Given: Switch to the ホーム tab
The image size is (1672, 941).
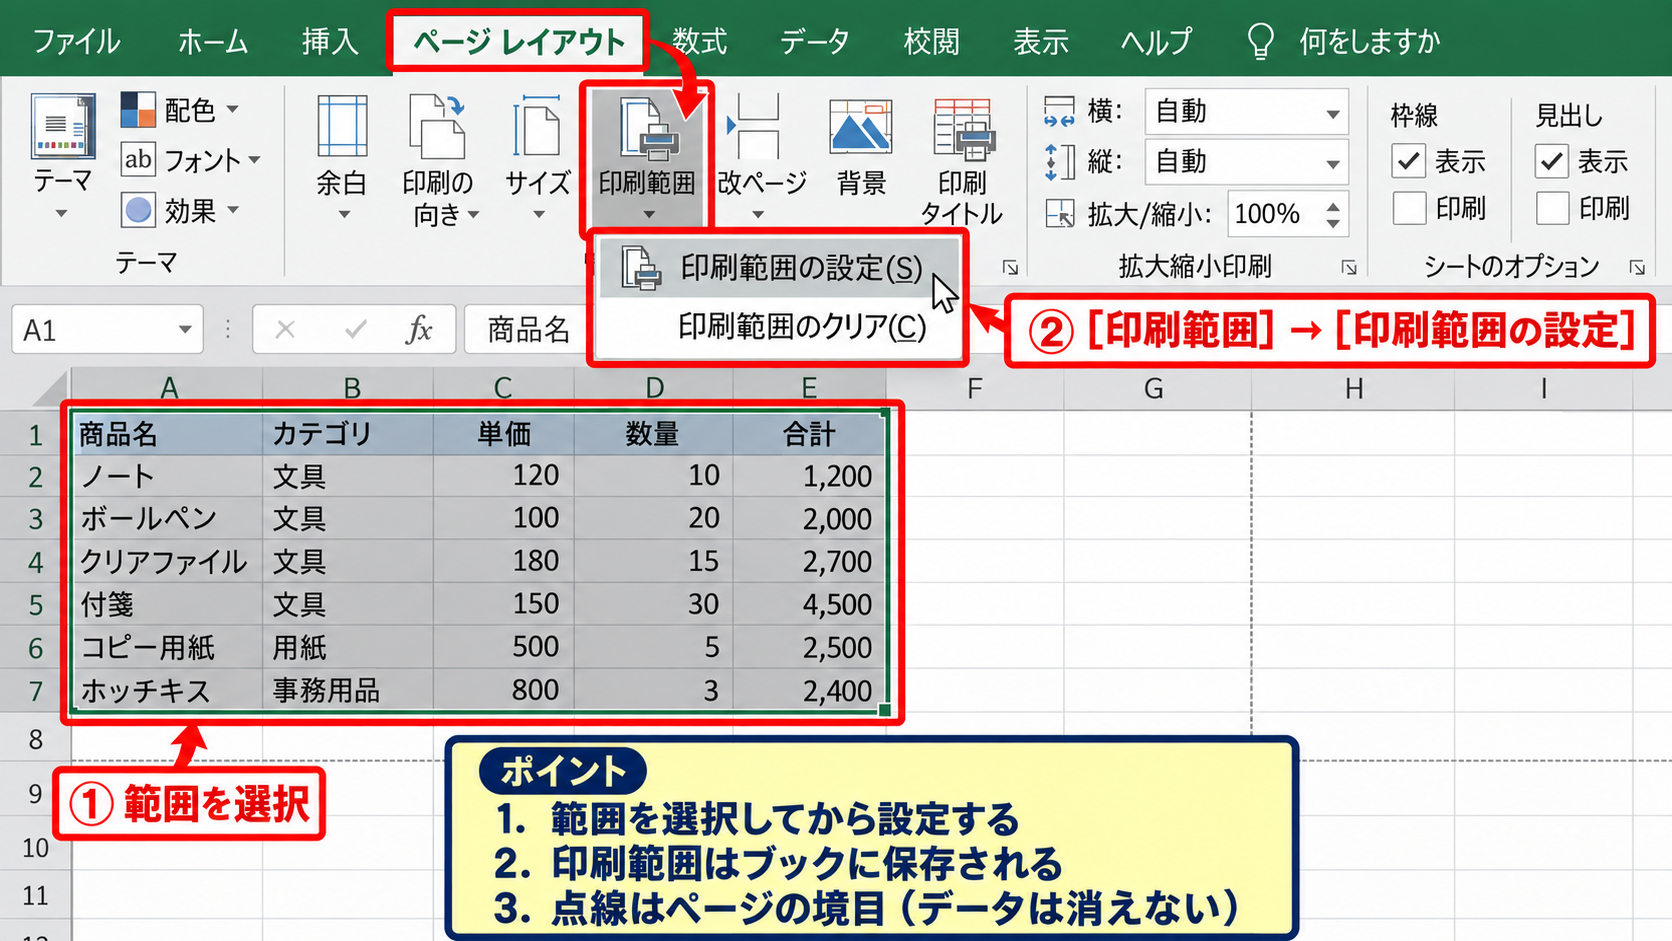Looking at the screenshot, I should 213,42.
